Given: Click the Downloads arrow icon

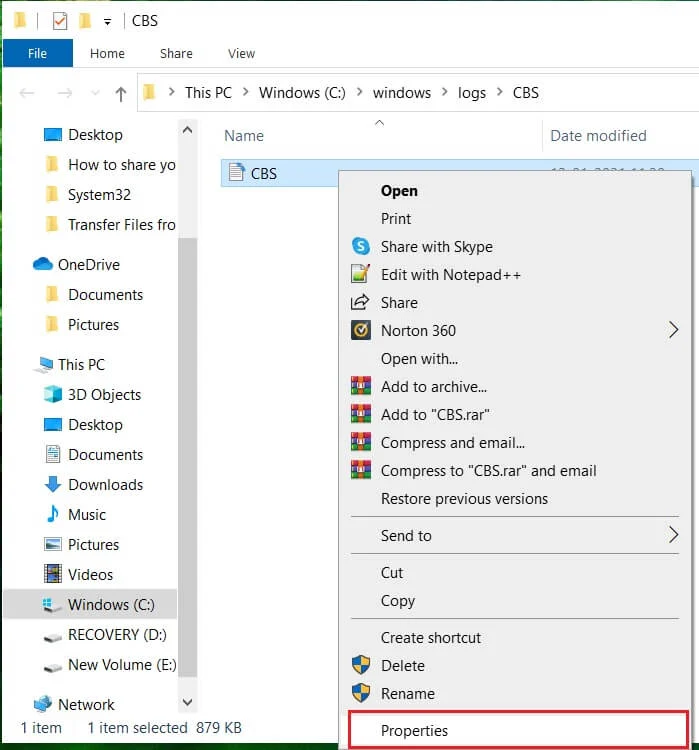Looking at the screenshot, I should click(x=53, y=484).
